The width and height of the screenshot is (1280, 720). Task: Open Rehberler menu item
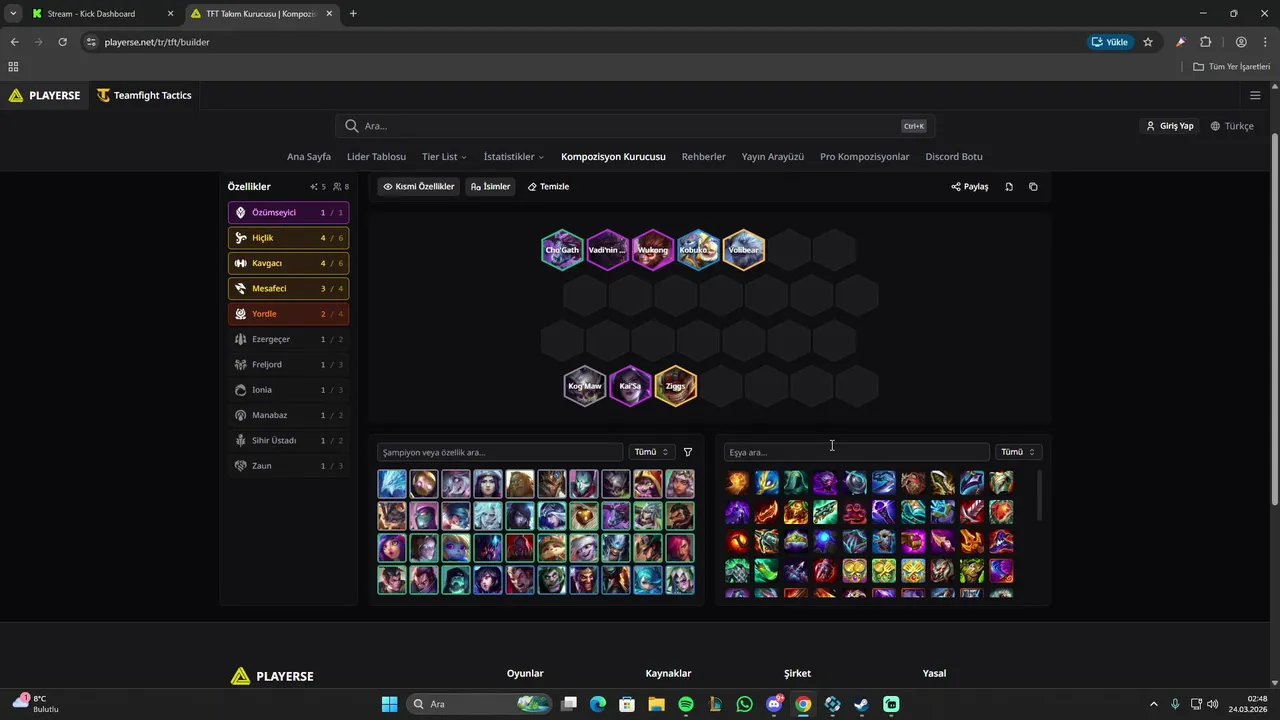click(x=704, y=157)
